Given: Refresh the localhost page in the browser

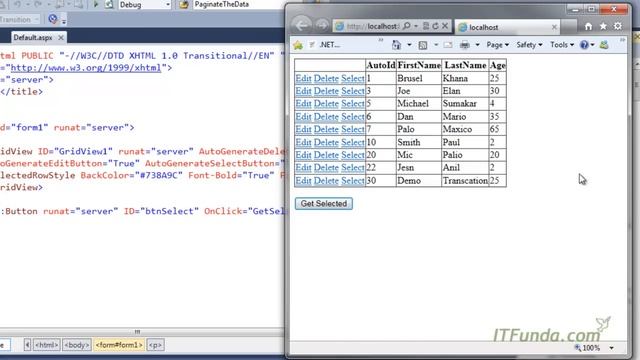Looking at the screenshot, I should [435, 26].
